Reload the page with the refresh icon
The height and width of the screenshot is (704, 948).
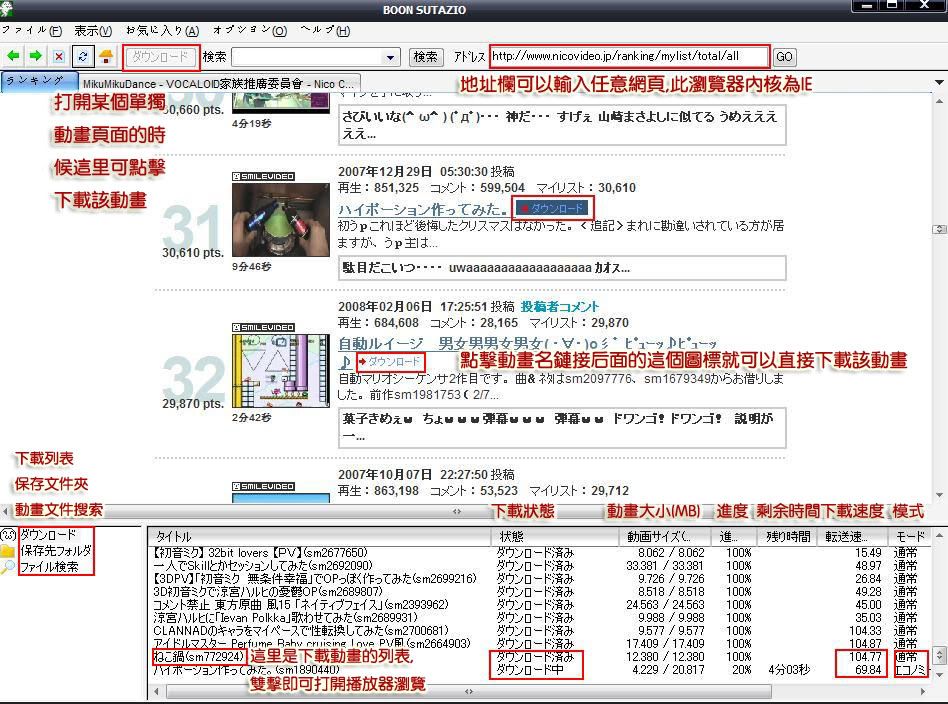pos(82,57)
